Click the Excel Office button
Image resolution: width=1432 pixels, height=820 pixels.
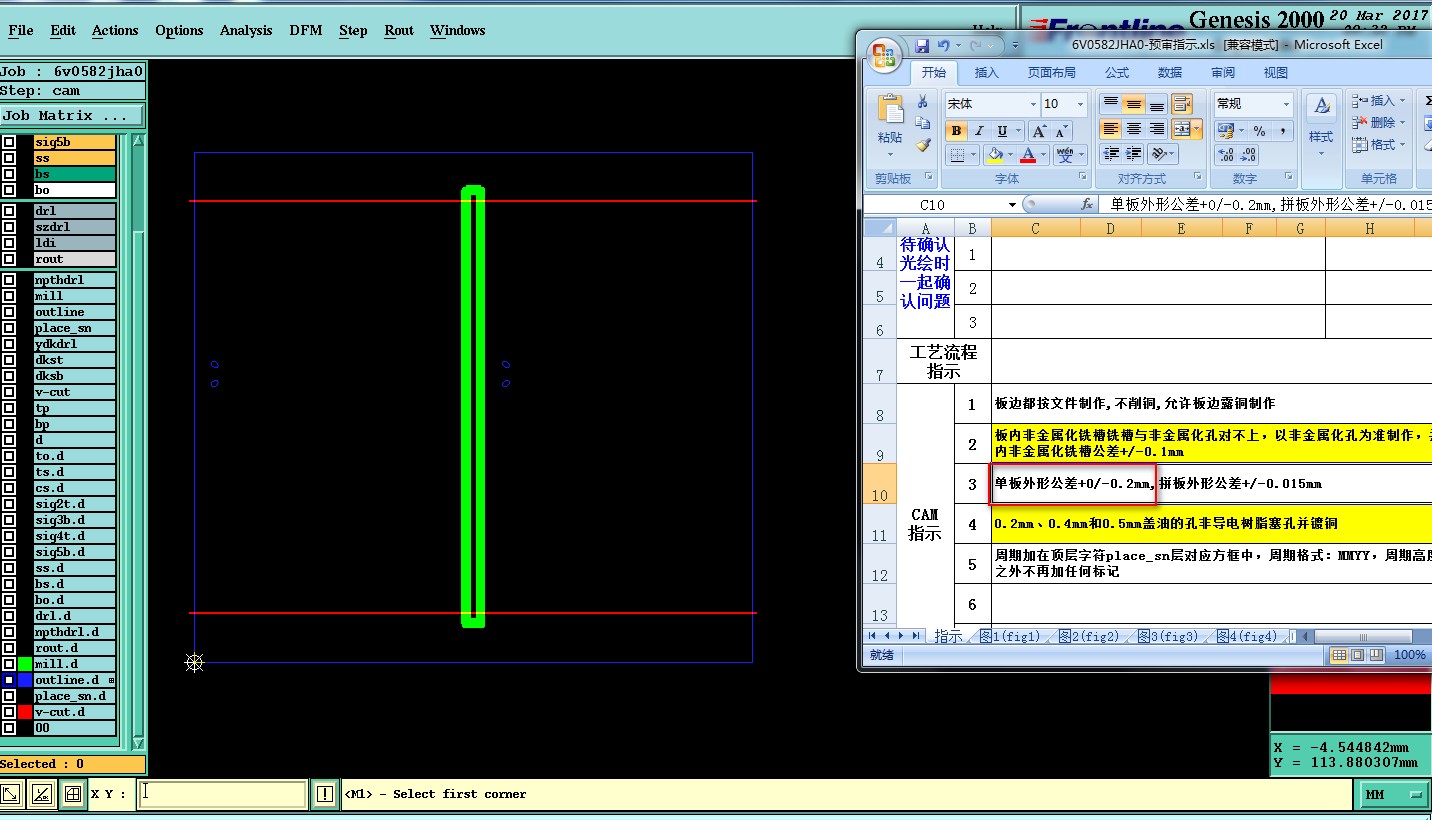pos(884,56)
